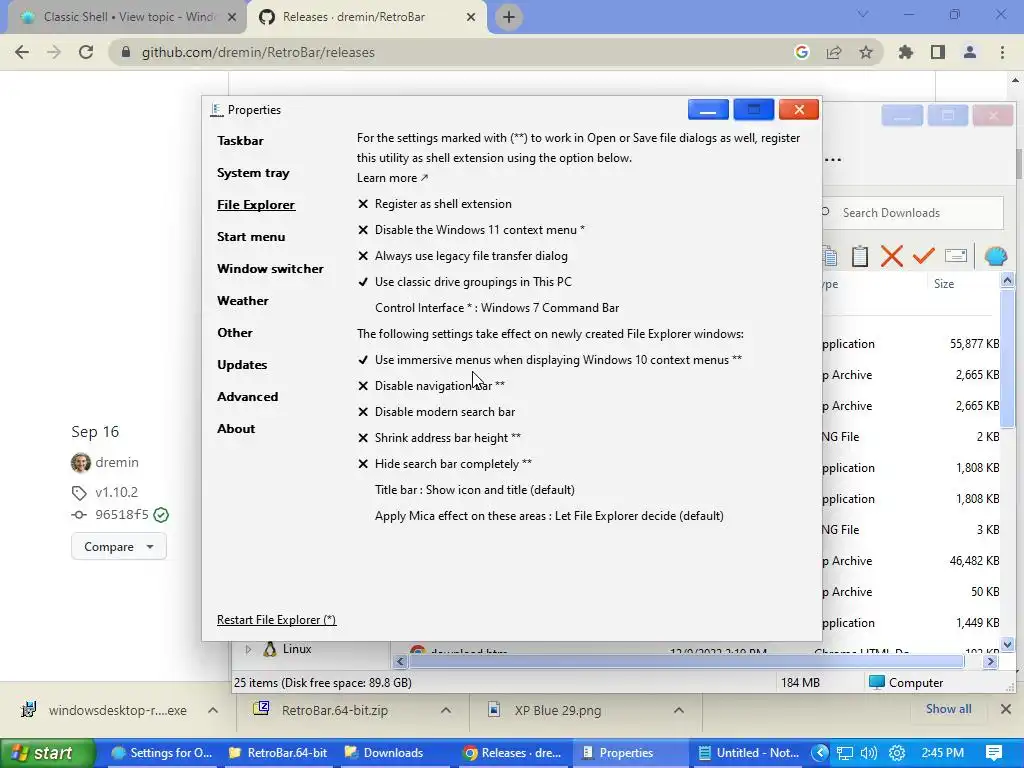
Task: Click Restart File Explorer link
Action: (x=276, y=620)
